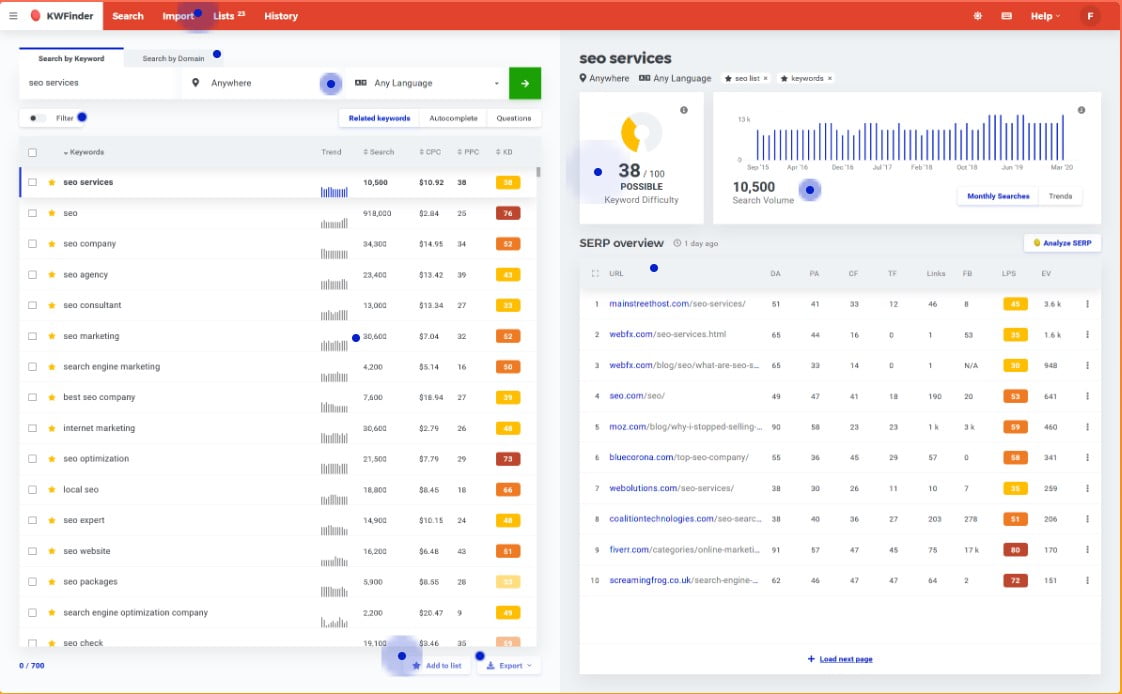Toggle the theme sun icon
Viewport: 1122px width, 694px height.
pos(977,16)
